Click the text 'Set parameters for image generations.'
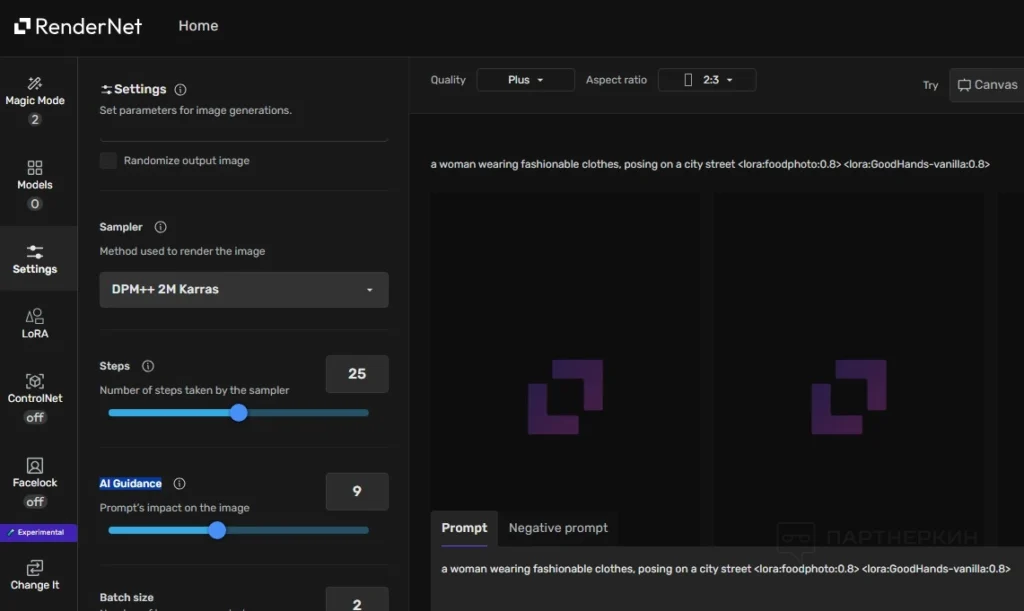The height and width of the screenshot is (611, 1024). pos(195,110)
